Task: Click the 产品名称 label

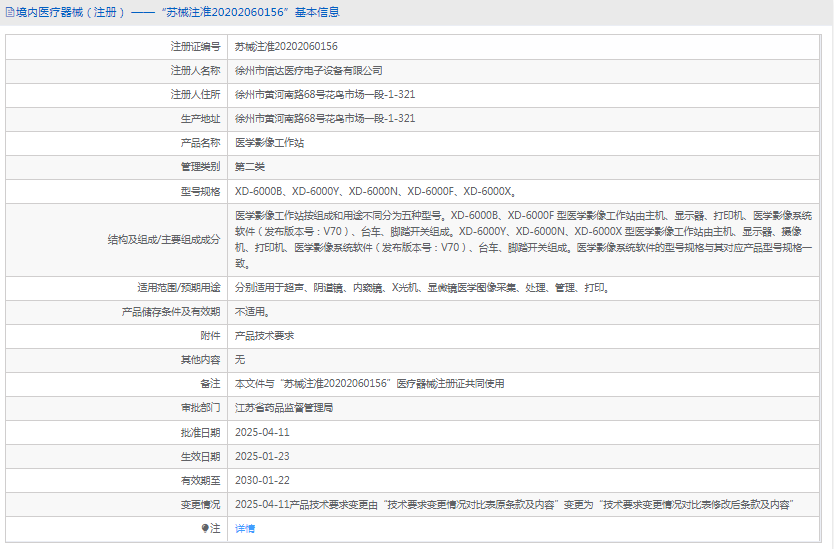Action: [x=200, y=143]
